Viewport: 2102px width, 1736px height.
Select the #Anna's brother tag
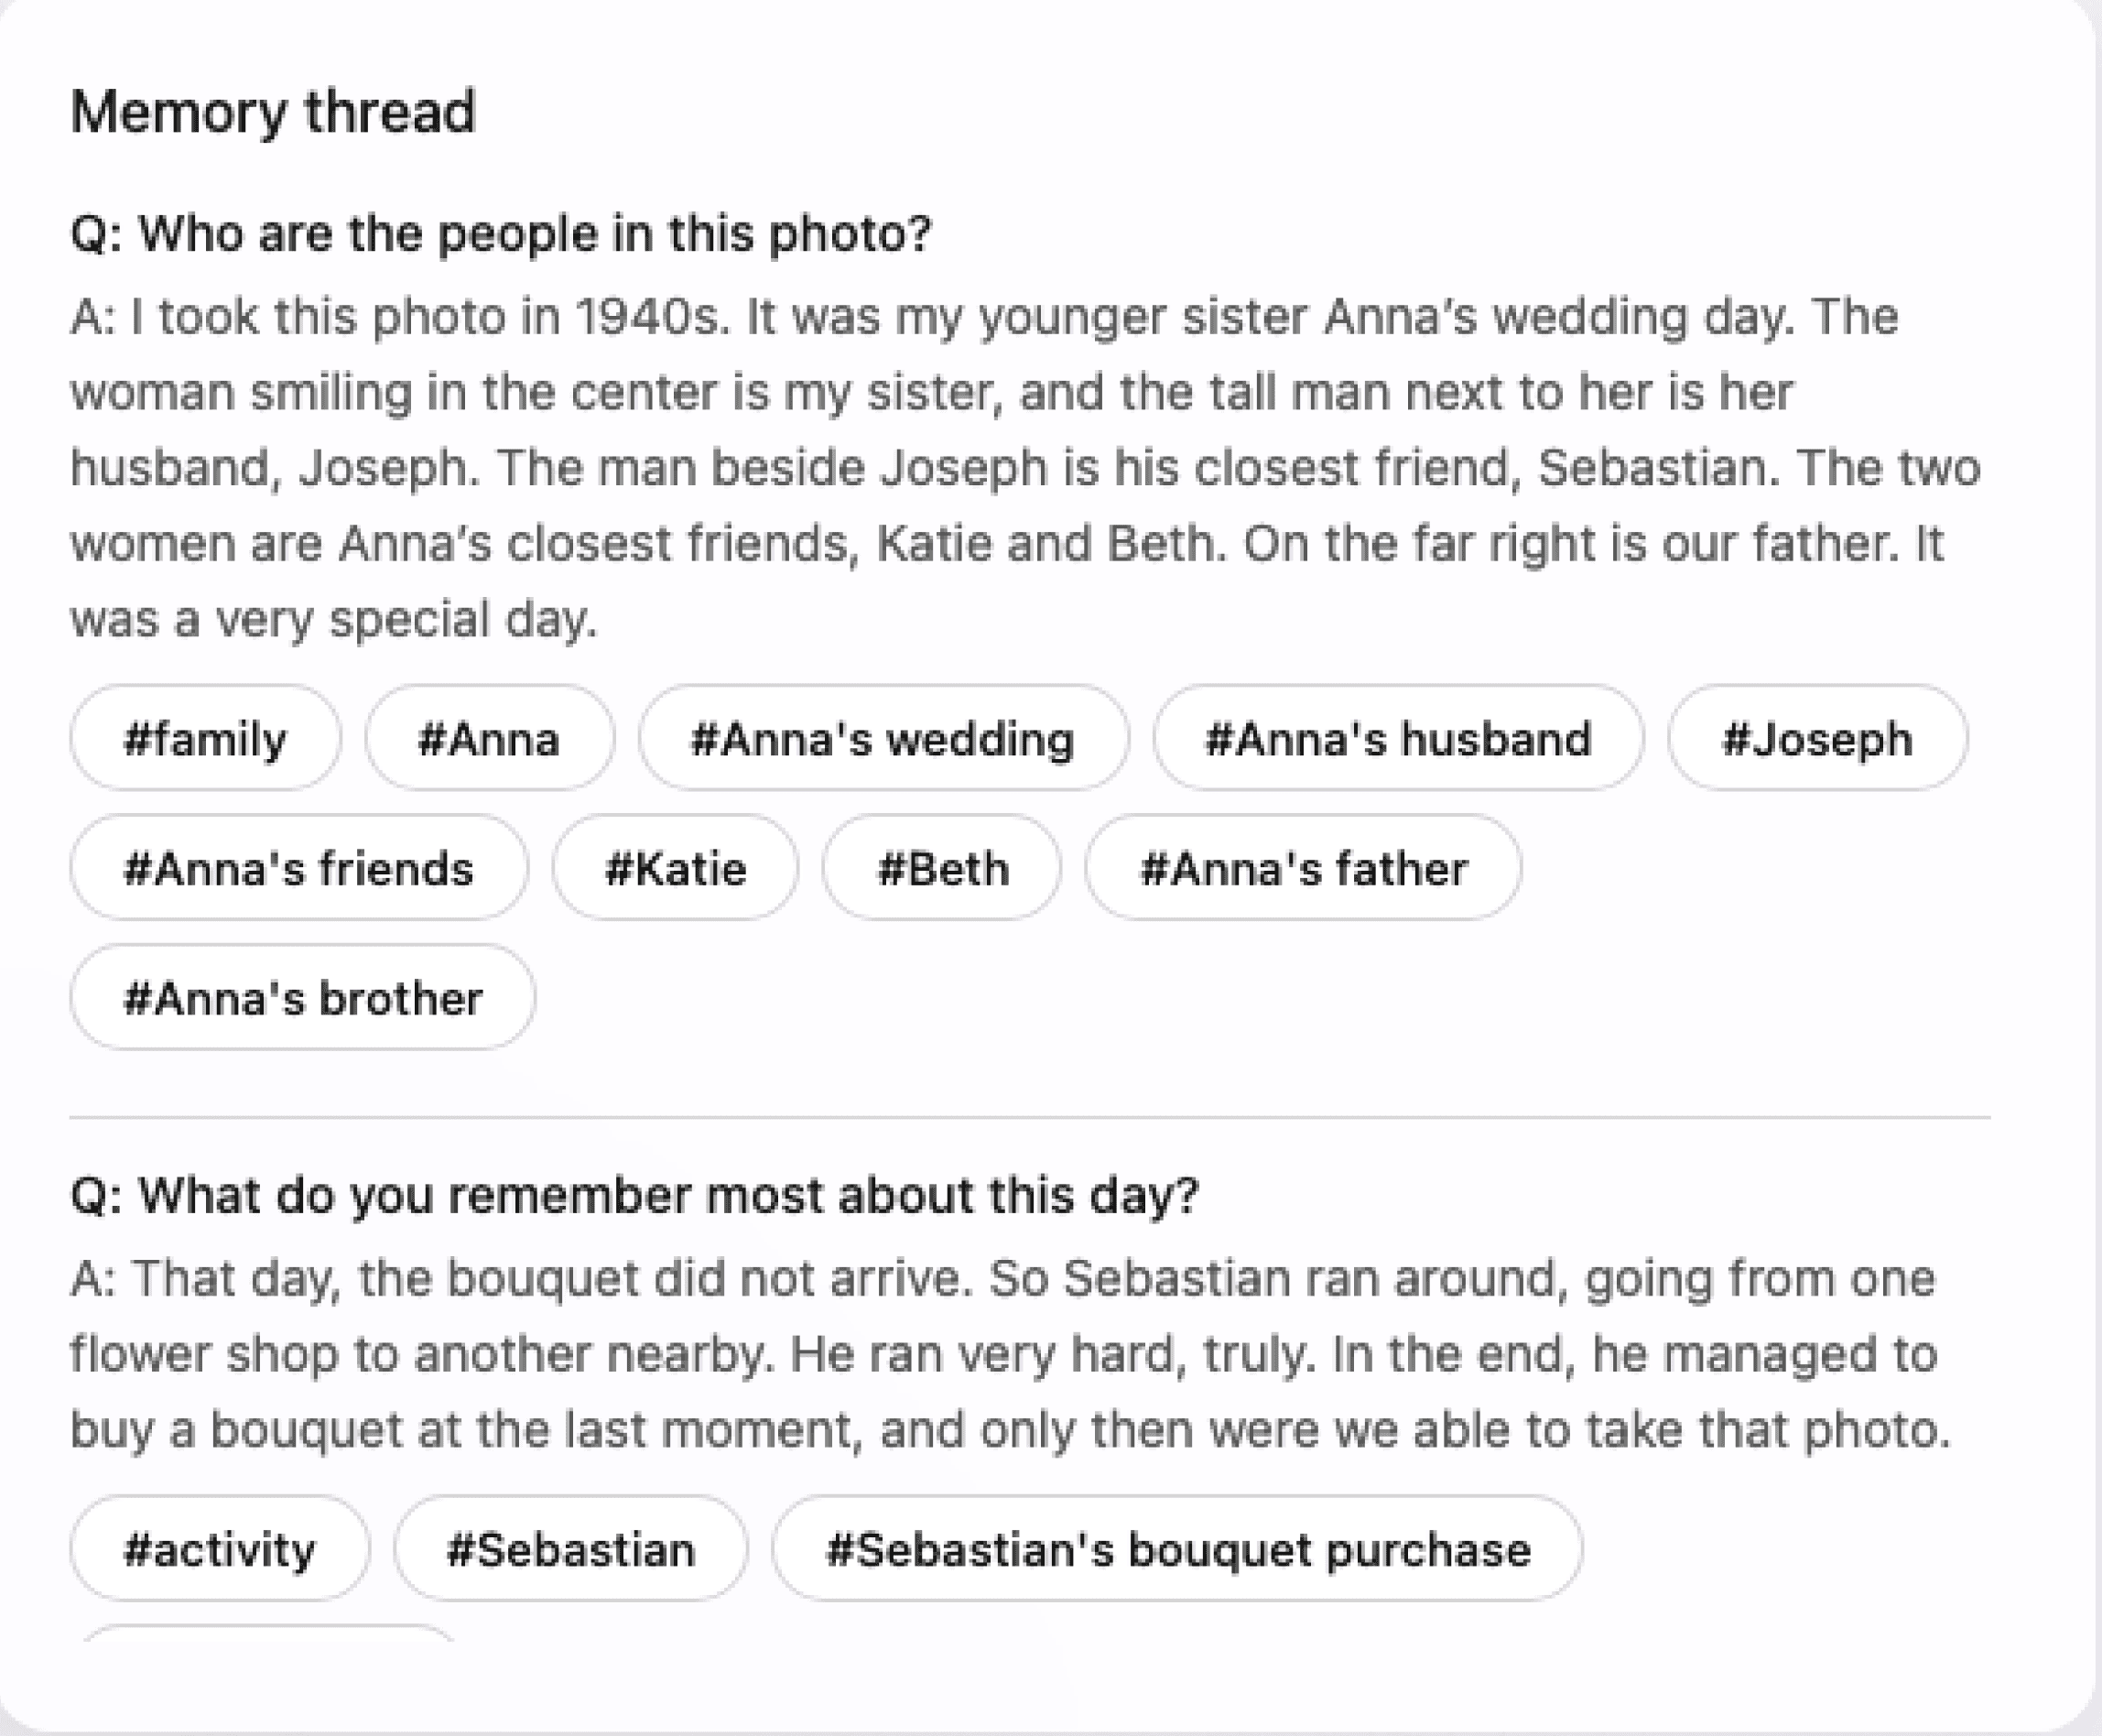tap(303, 997)
